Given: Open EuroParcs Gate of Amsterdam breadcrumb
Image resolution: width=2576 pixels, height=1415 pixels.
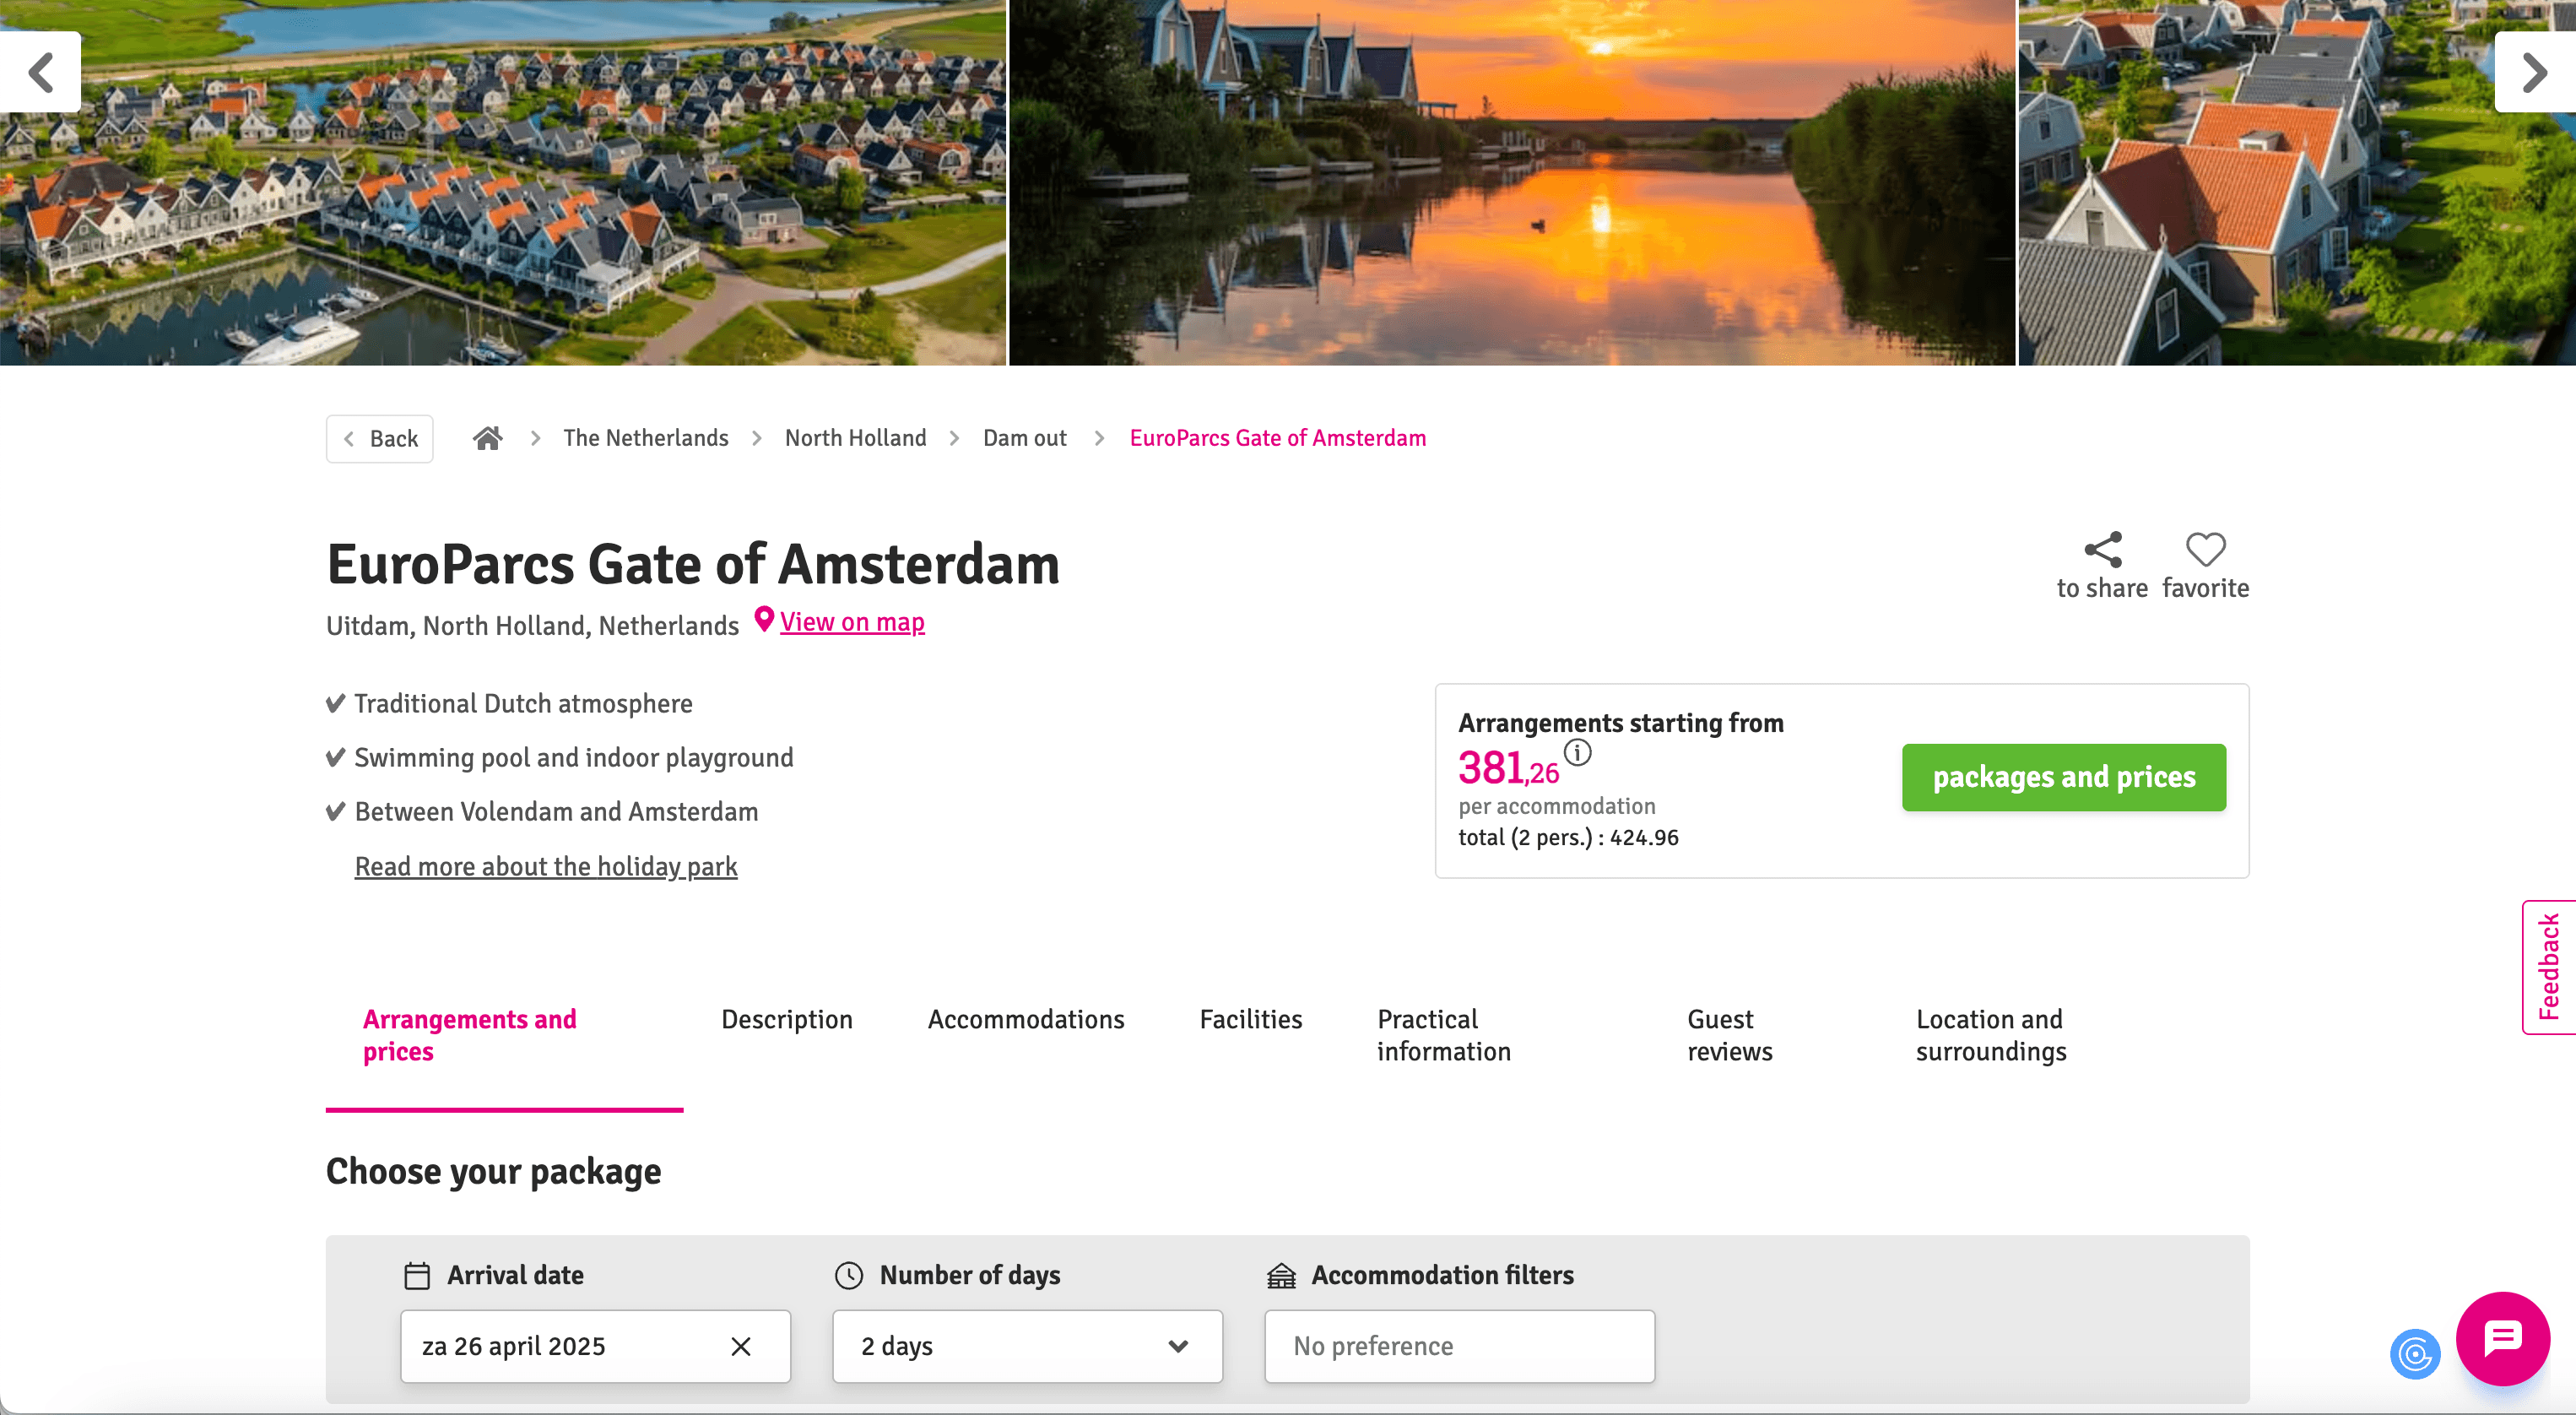Looking at the screenshot, I should (1278, 438).
